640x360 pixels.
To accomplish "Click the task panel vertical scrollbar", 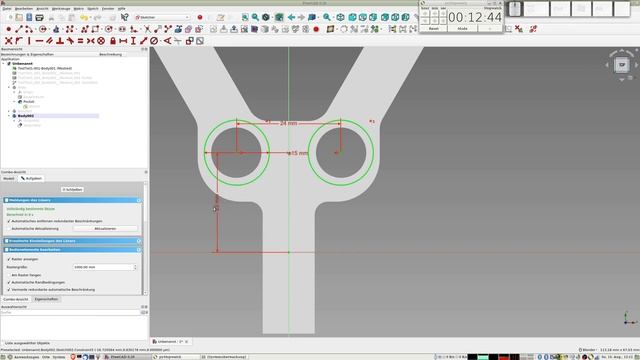I will (x=145, y=239).
